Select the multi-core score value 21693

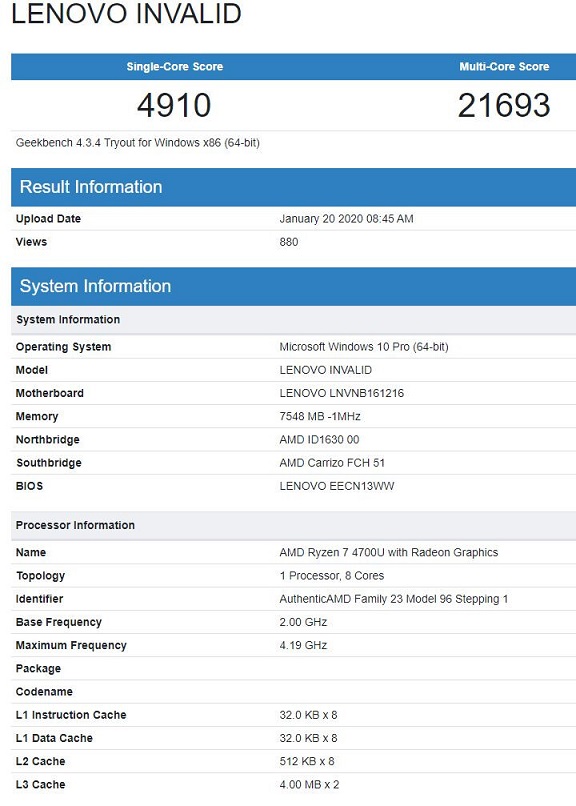(x=504, y=105)
